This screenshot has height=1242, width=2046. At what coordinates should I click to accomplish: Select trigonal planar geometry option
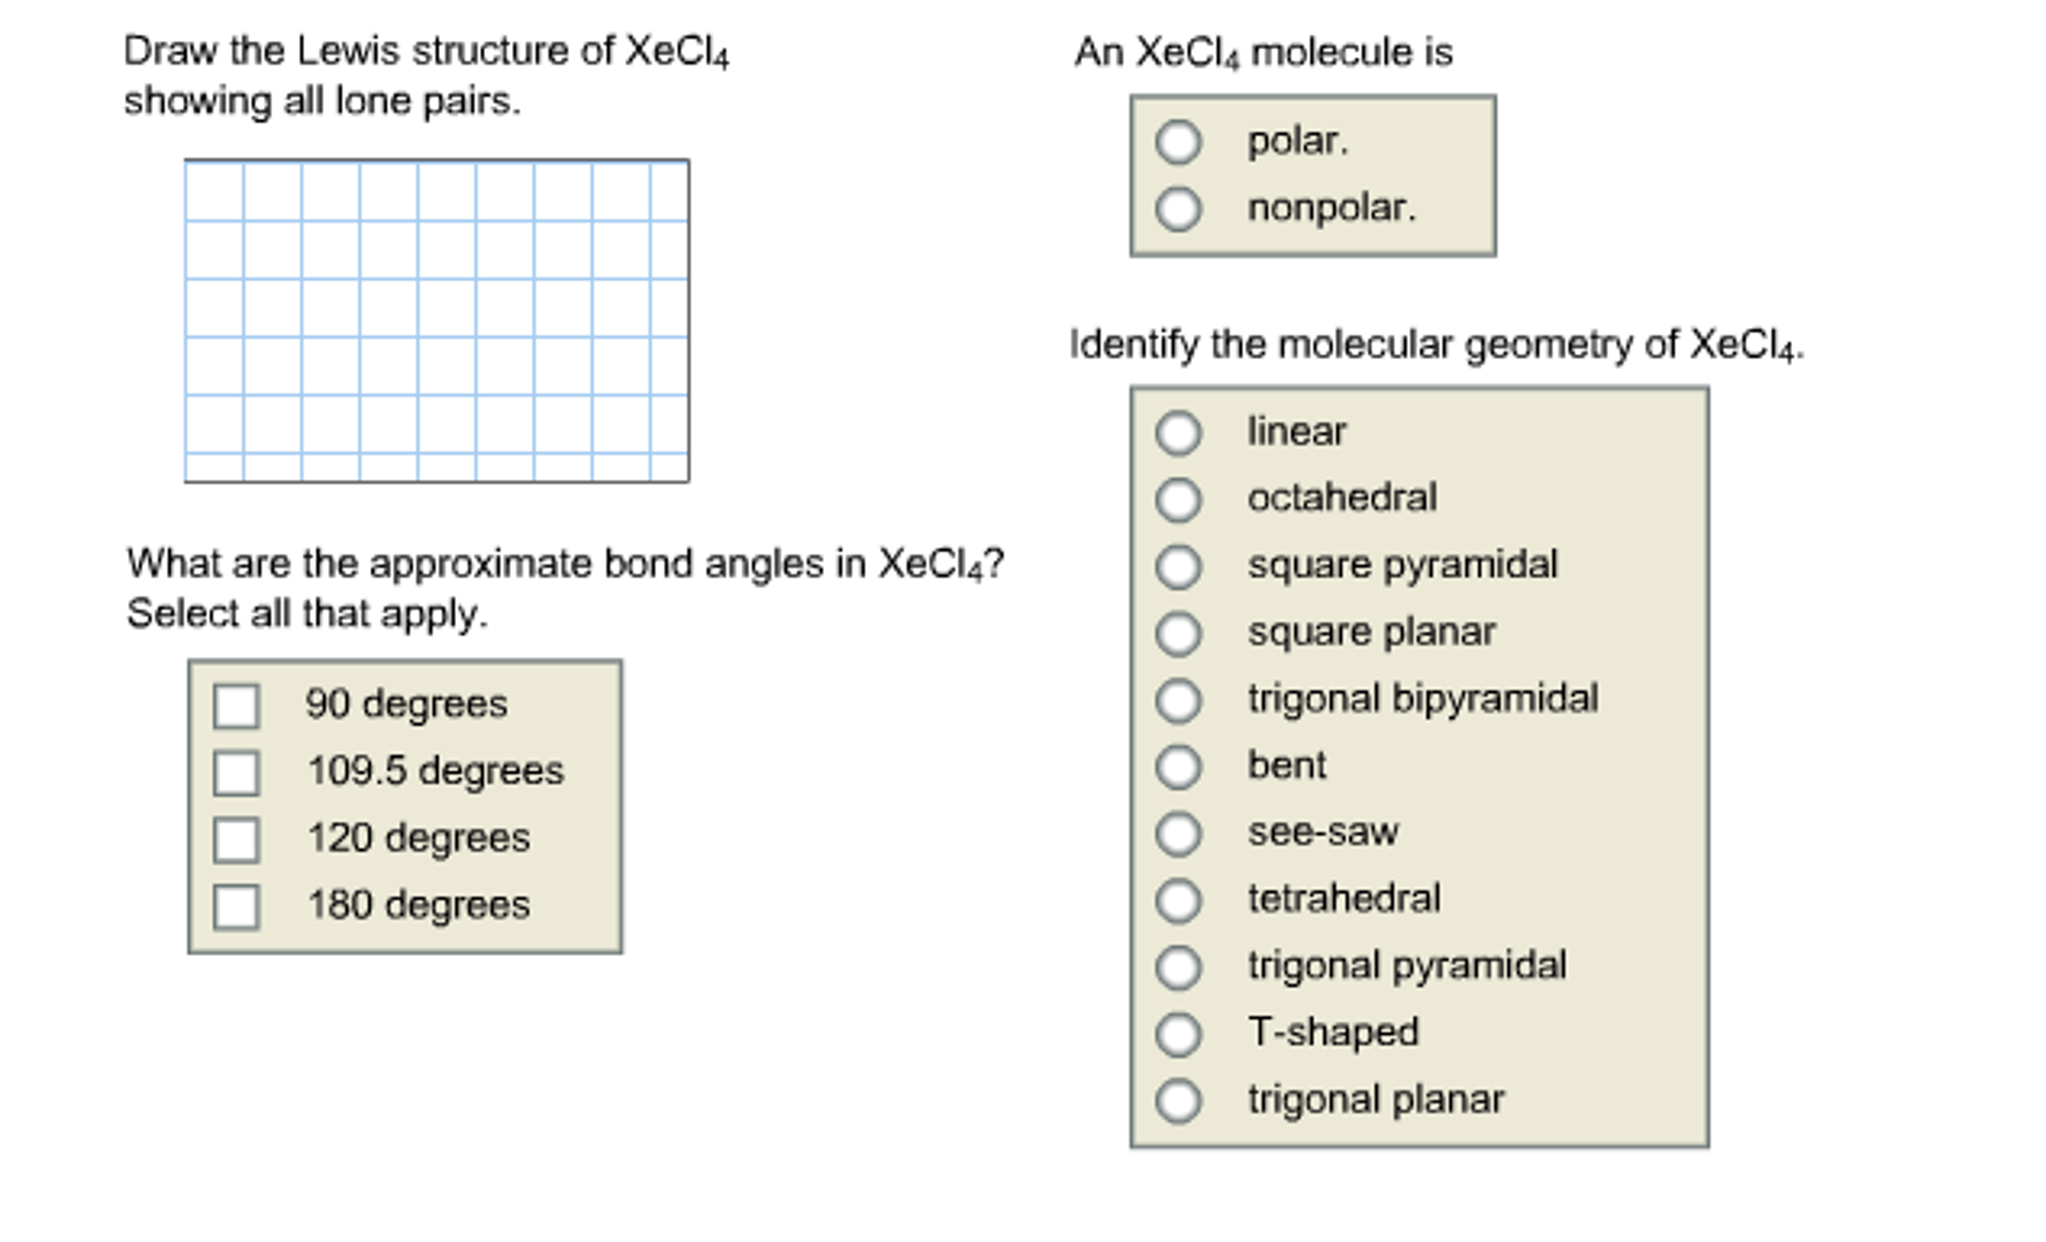pyautogui.click(x=1177, y=1100)
